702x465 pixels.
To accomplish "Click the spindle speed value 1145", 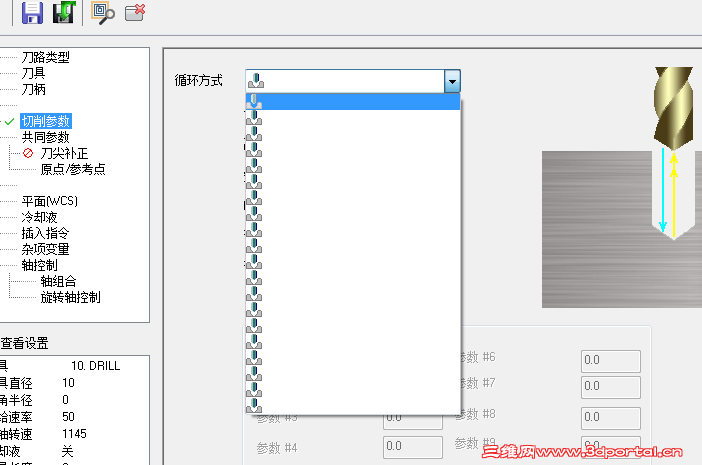I will pyautogui.click(x=74, y=434).
